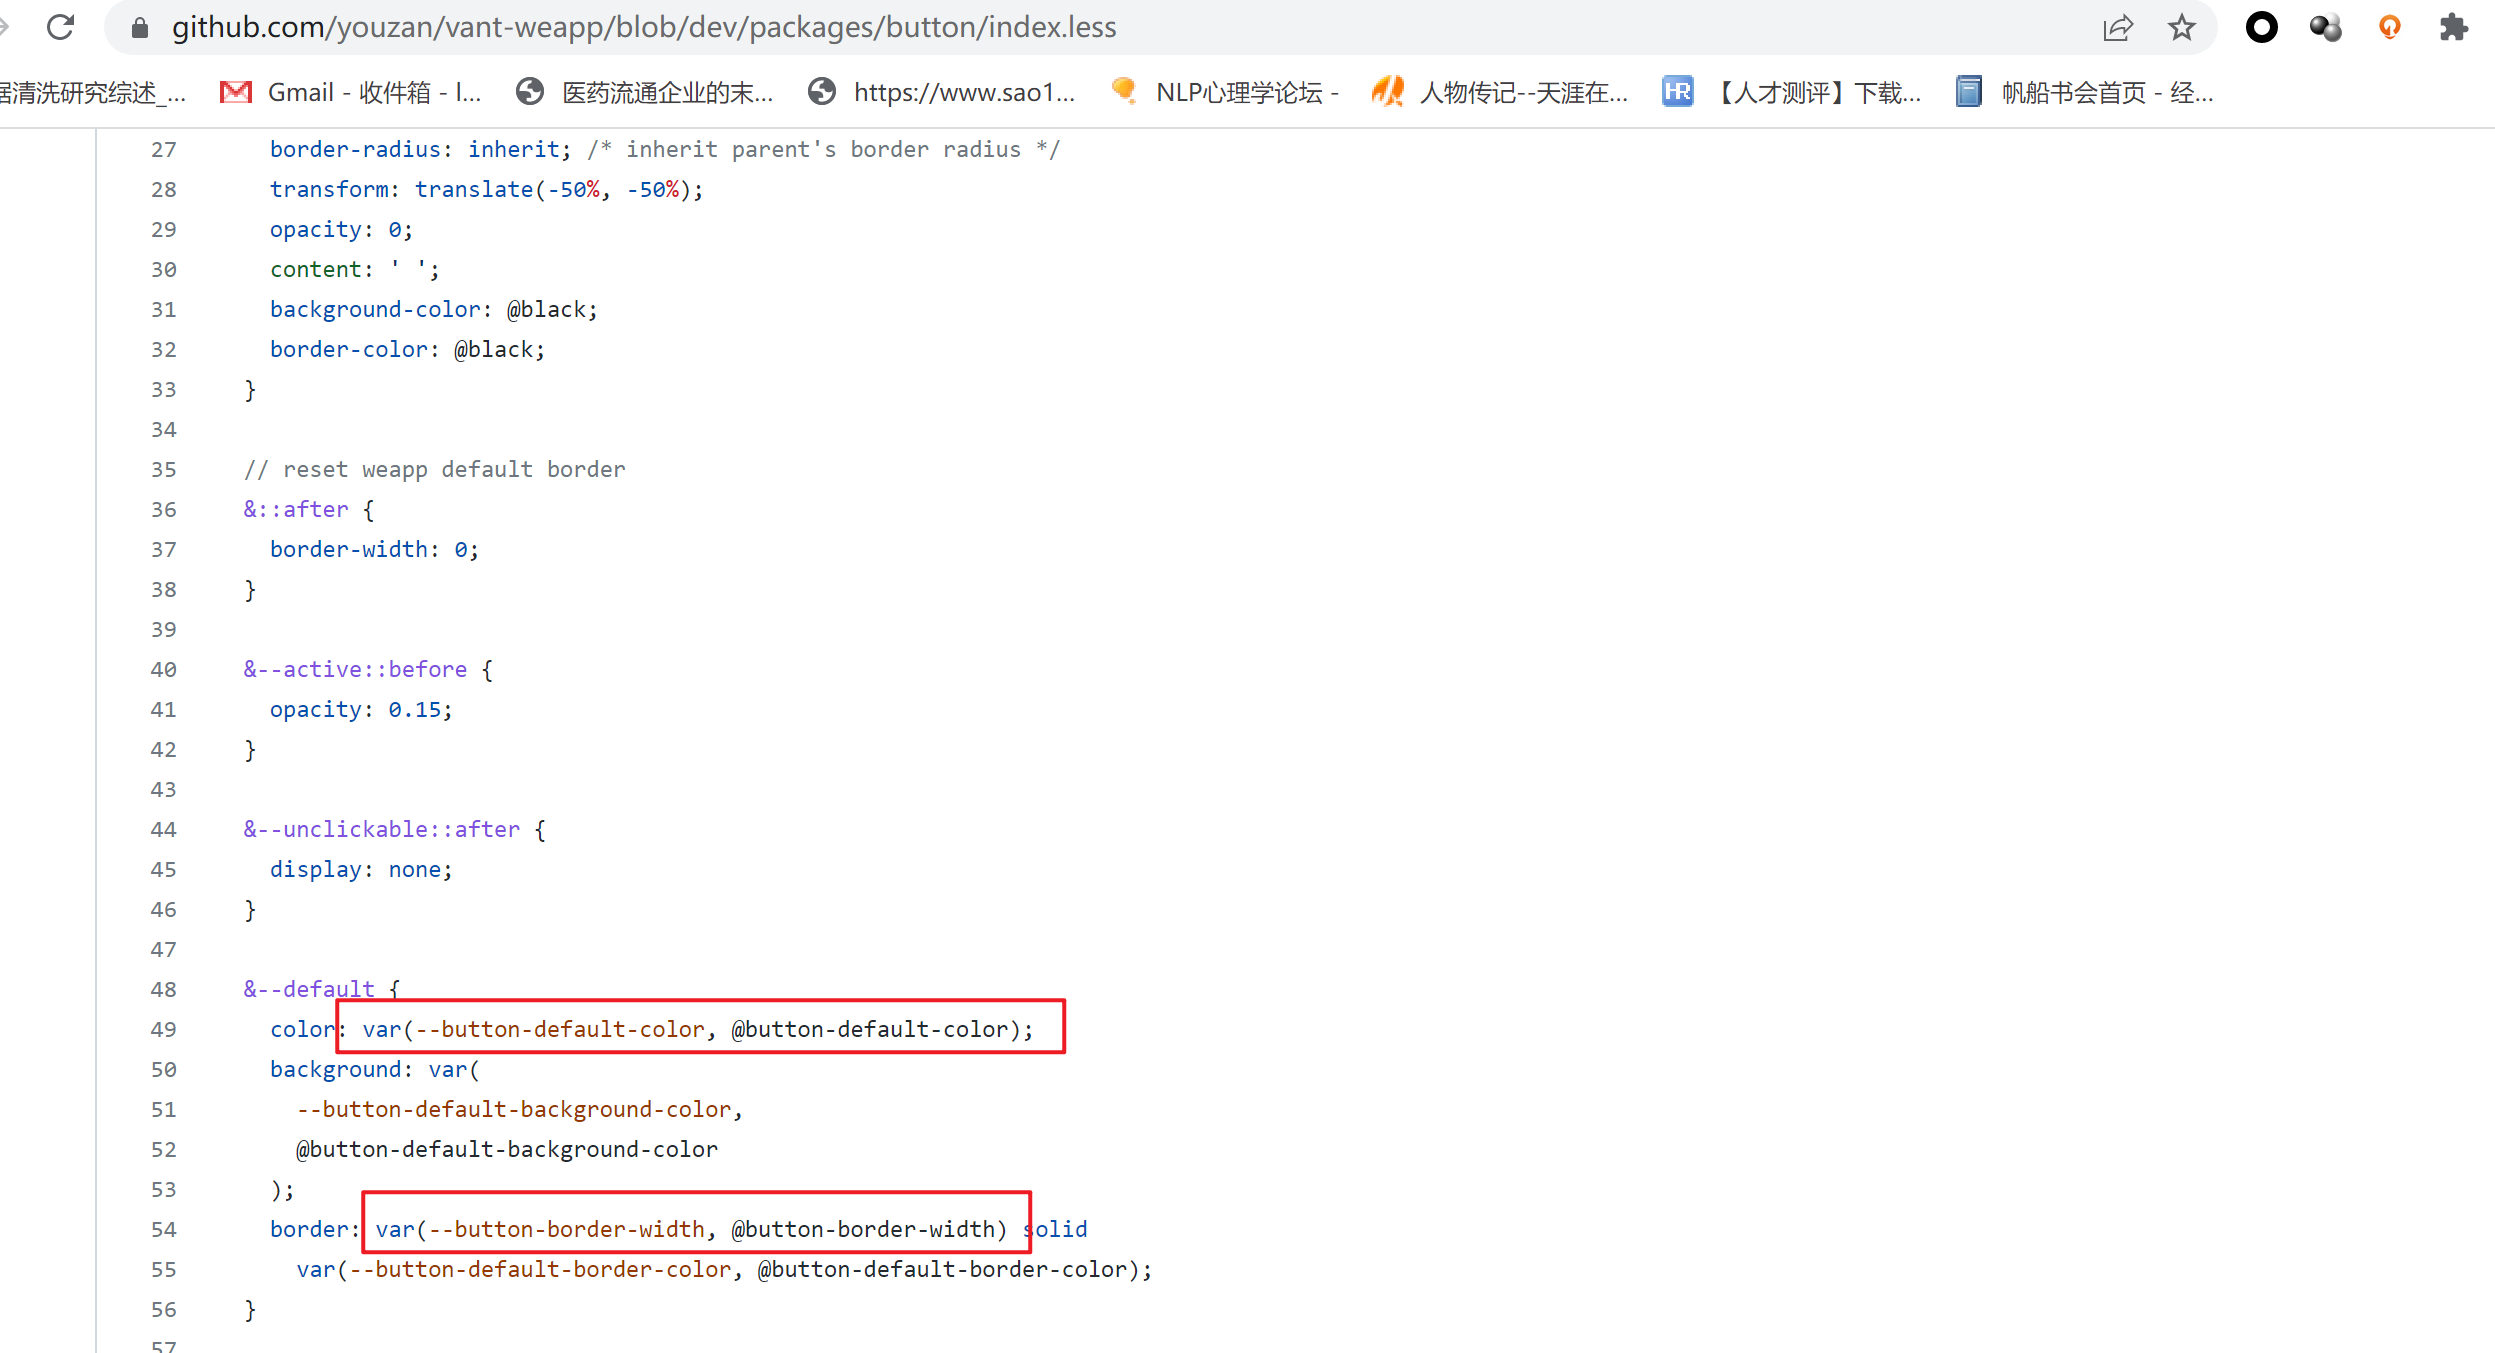Click line number 36 in code

coord(163,509)
